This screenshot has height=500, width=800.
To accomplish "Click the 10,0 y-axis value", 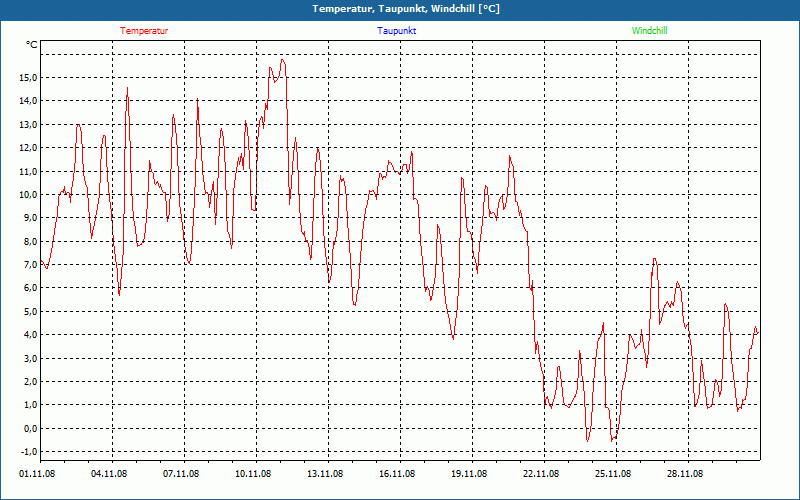I will pos(28,194).
